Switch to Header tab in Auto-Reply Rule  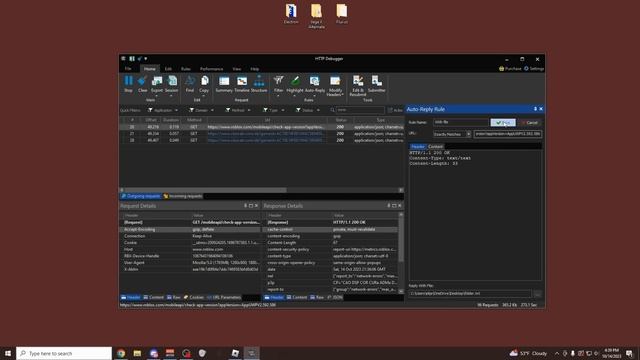418,146
